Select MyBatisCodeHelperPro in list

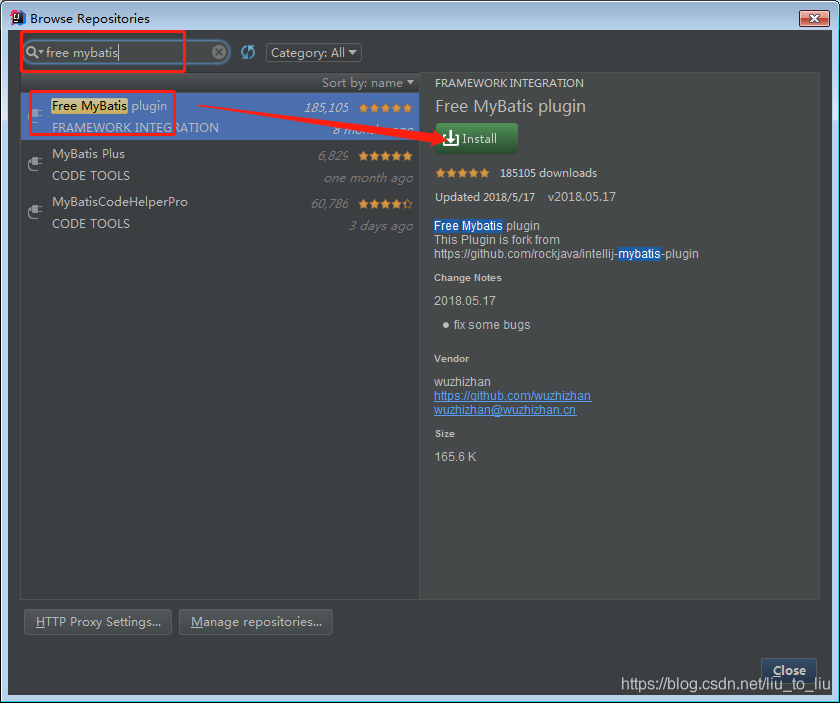tap(220, 213)
